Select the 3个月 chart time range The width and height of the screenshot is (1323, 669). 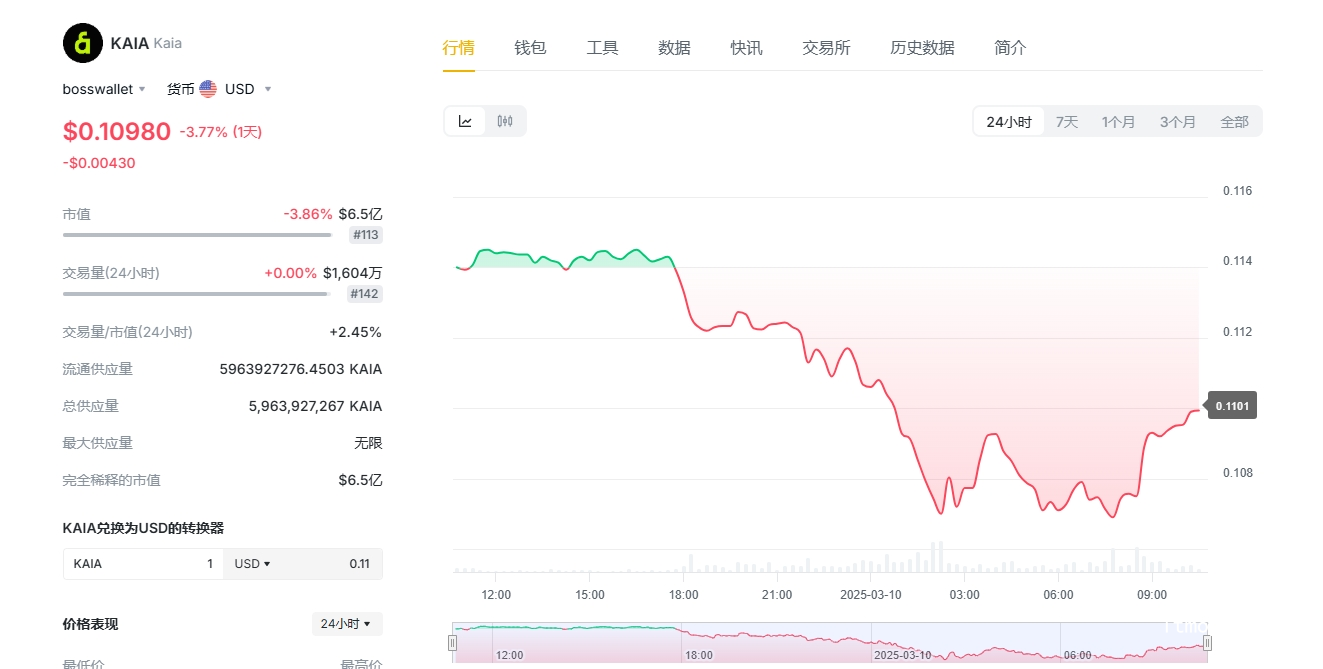coord(1177,122)
